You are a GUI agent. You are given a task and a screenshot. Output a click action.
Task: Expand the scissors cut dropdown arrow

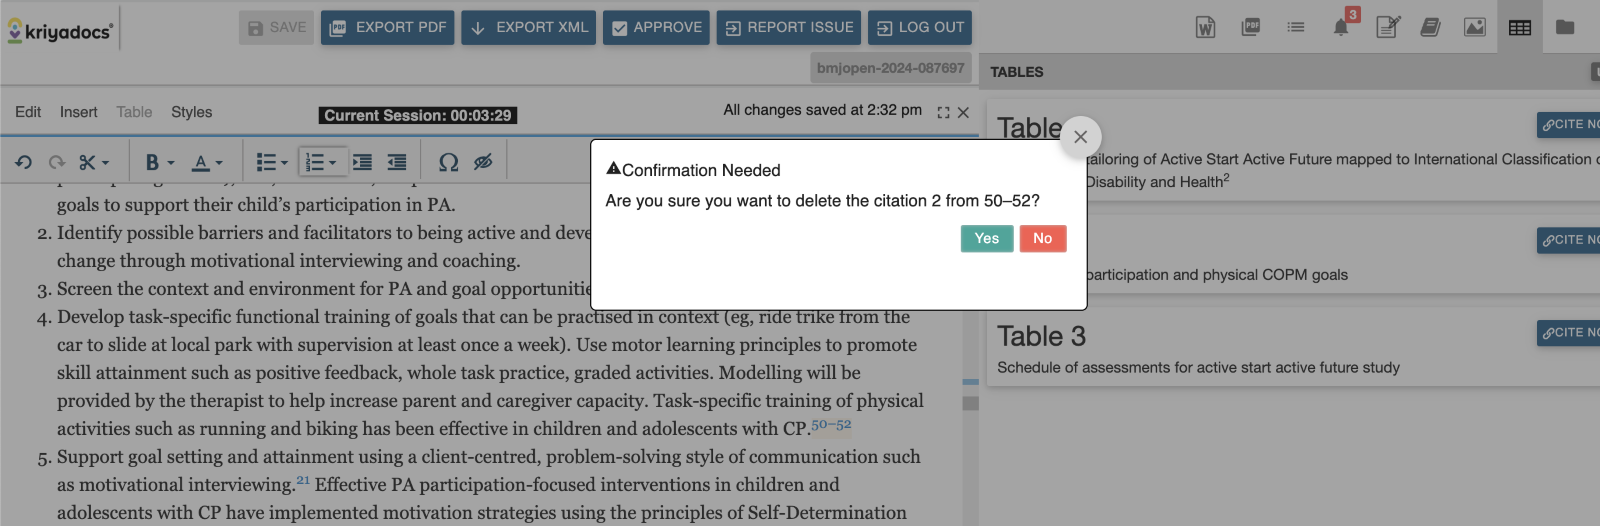tap(105, 163)
